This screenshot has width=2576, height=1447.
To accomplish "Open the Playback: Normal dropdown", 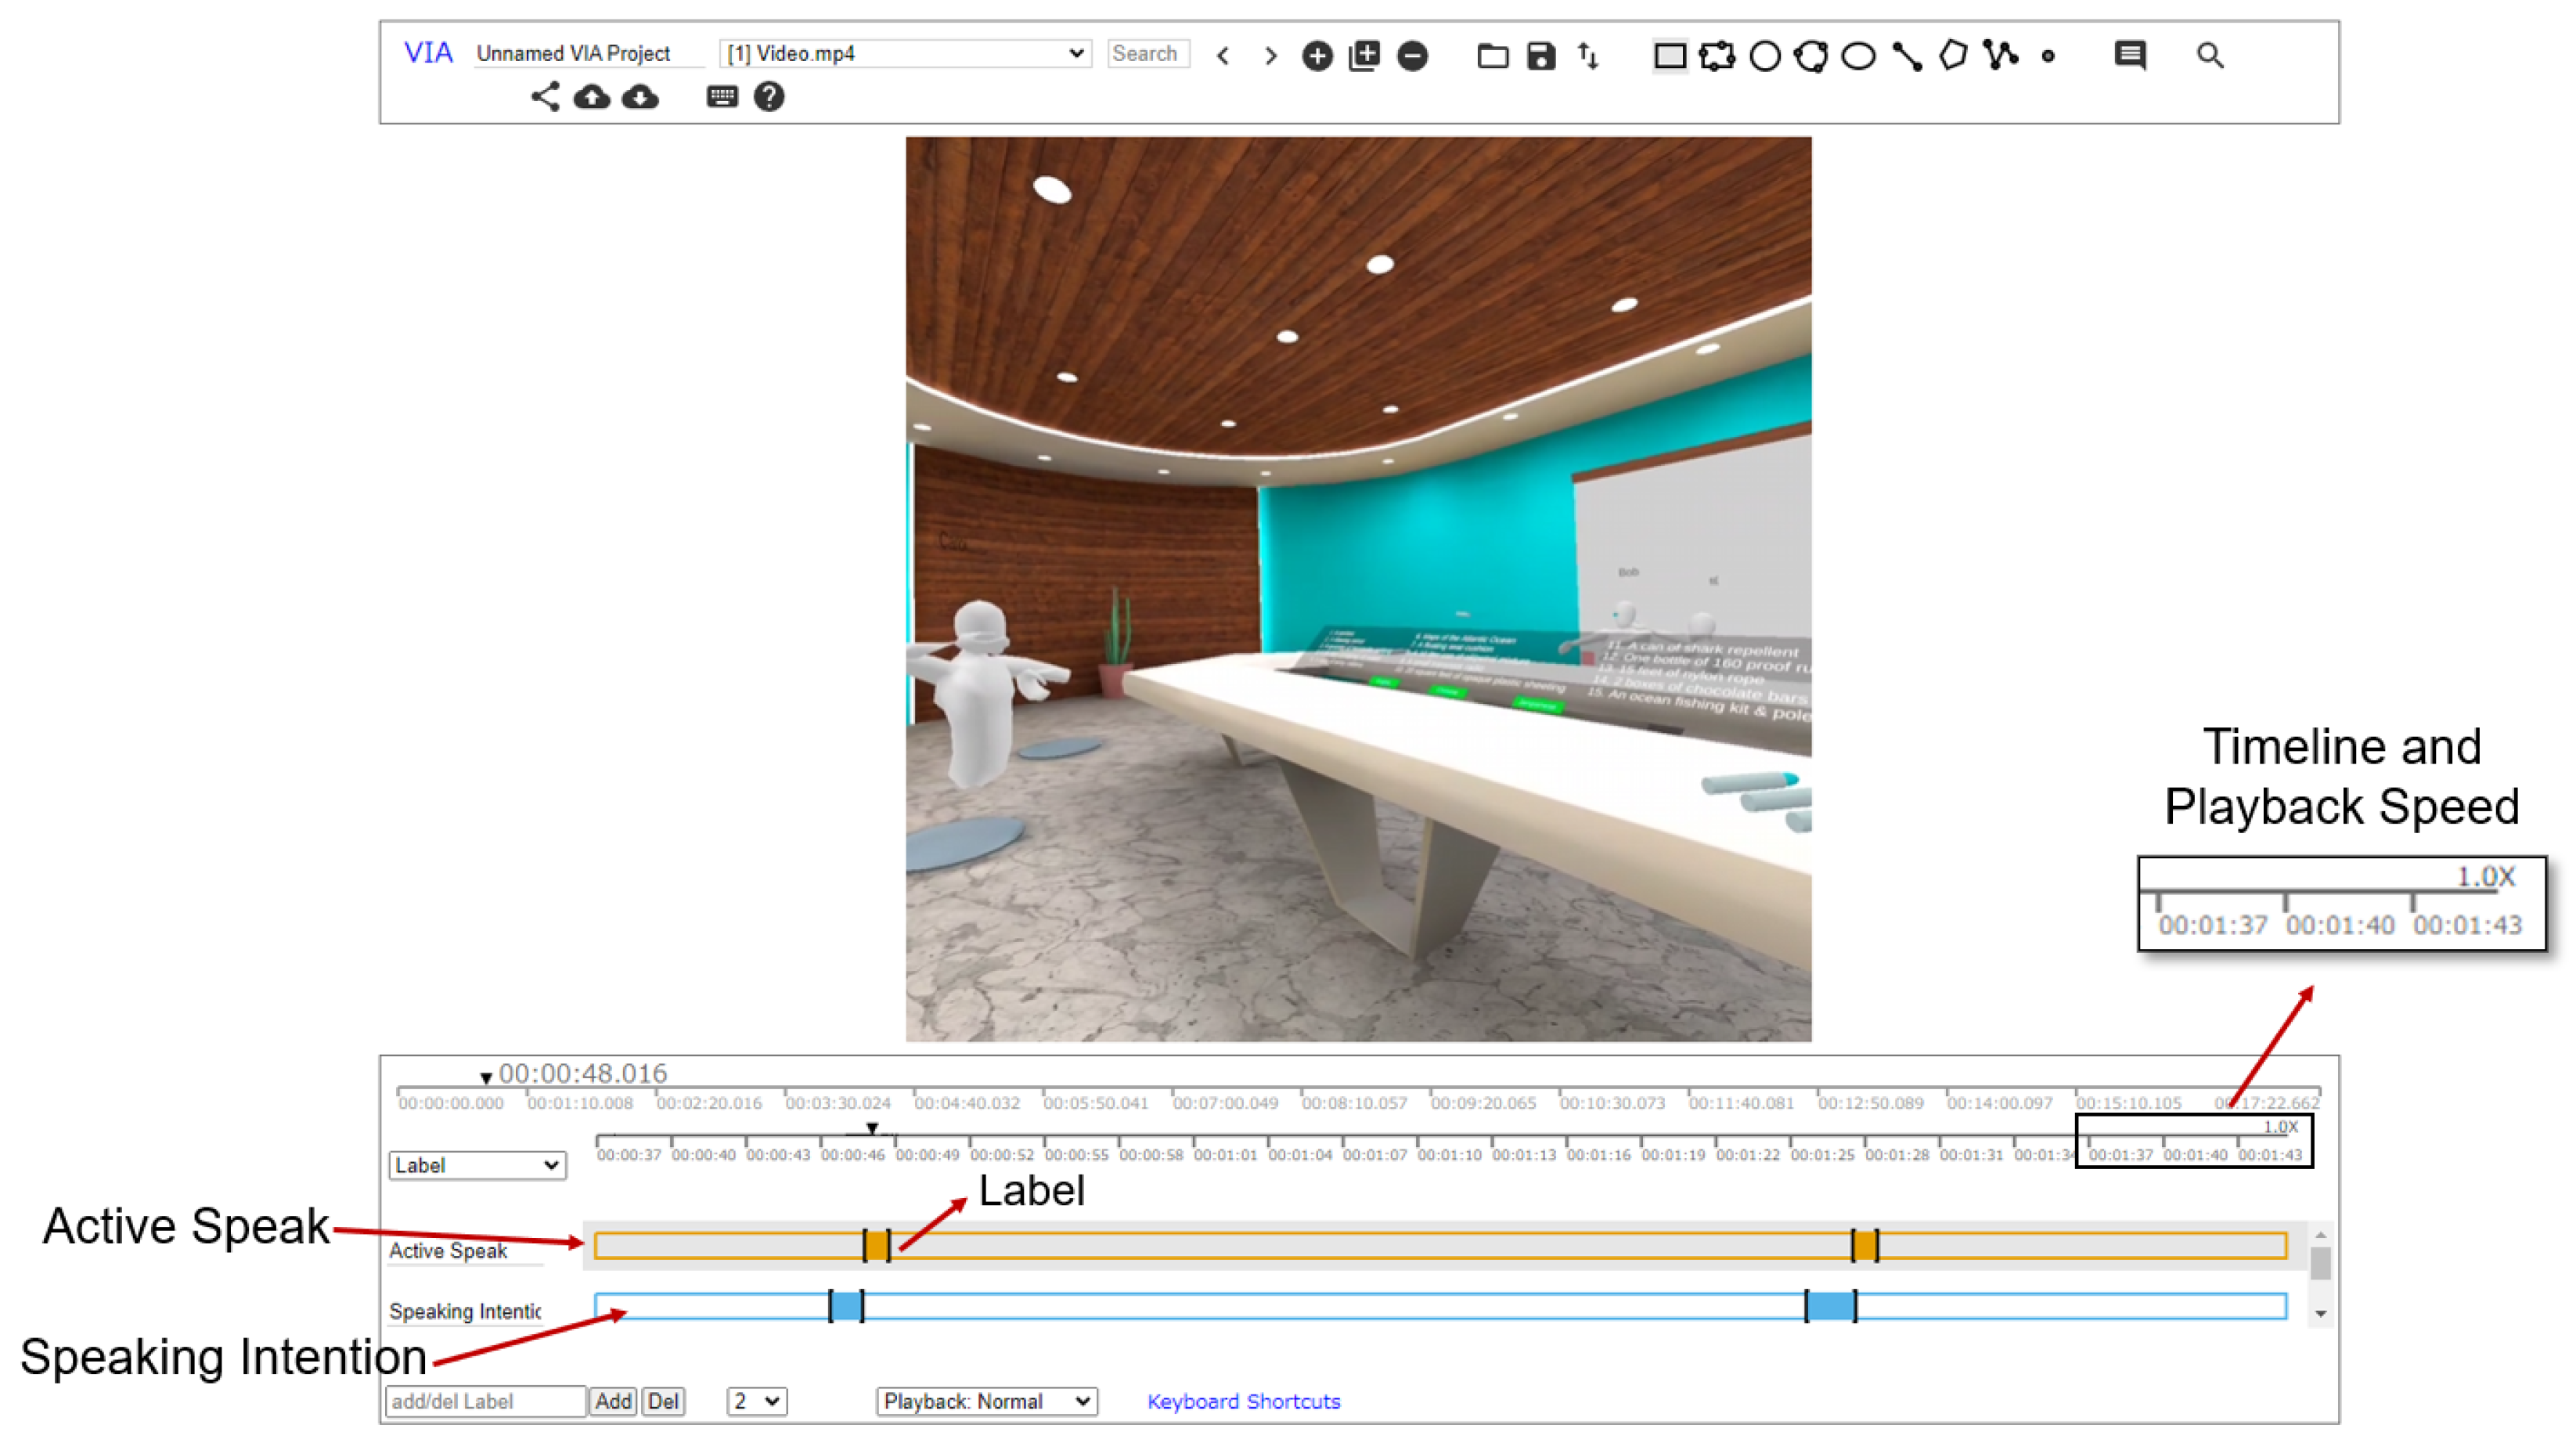I will (x=986, y=1401).
